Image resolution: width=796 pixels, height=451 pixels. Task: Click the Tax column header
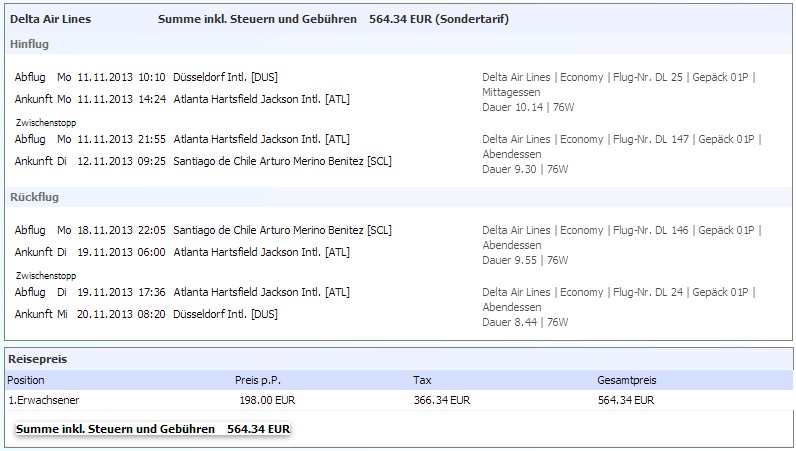click(x=422, y=380)
